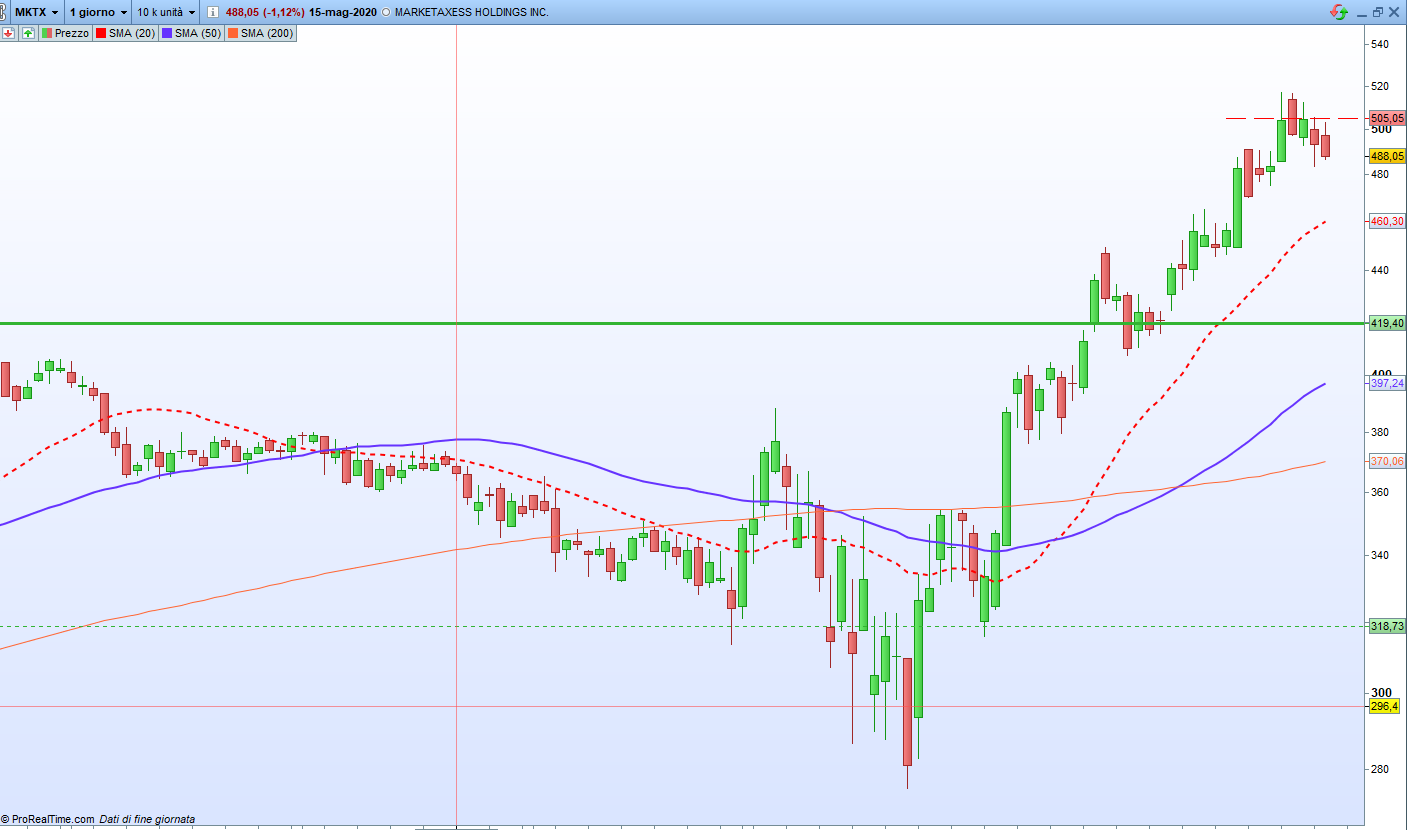Click the purple SMA (50) color swatch
1407x830 pixels.
click(x=167, y=33)
